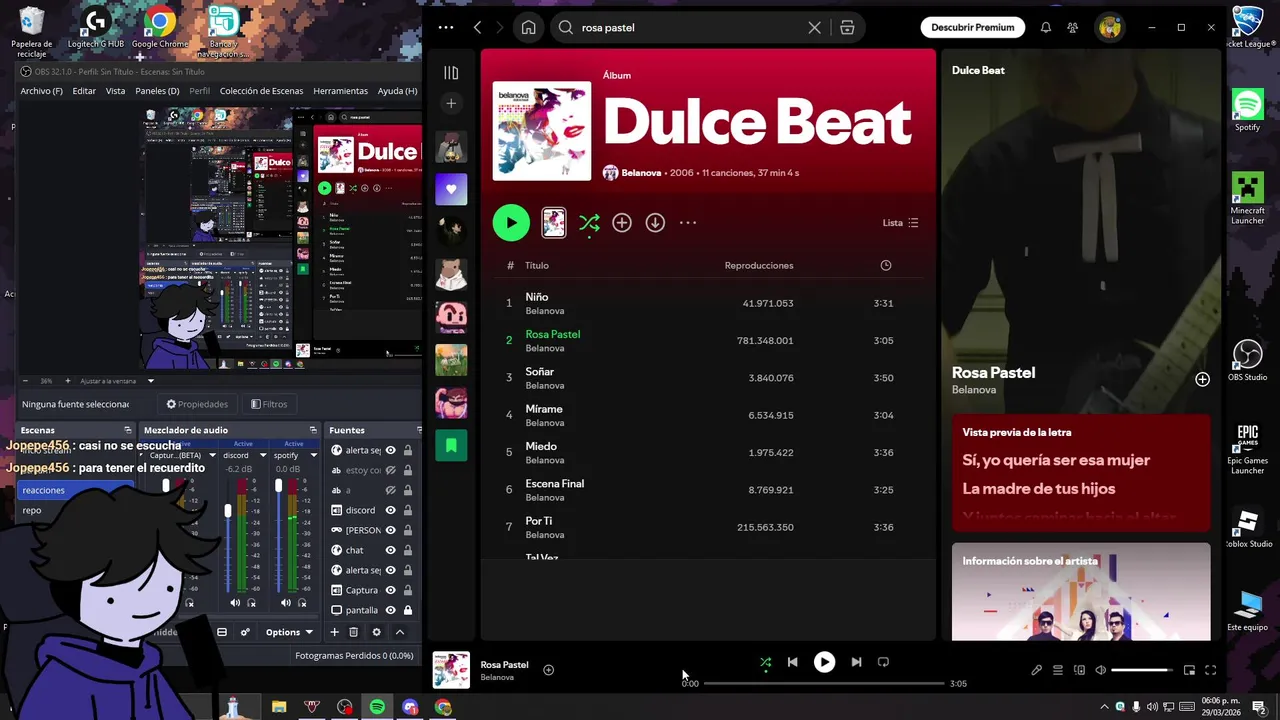Screen dimensions: 1280x720
Task: Open Spotify profile avatar menu
Action: click(x=1110, y=27)
